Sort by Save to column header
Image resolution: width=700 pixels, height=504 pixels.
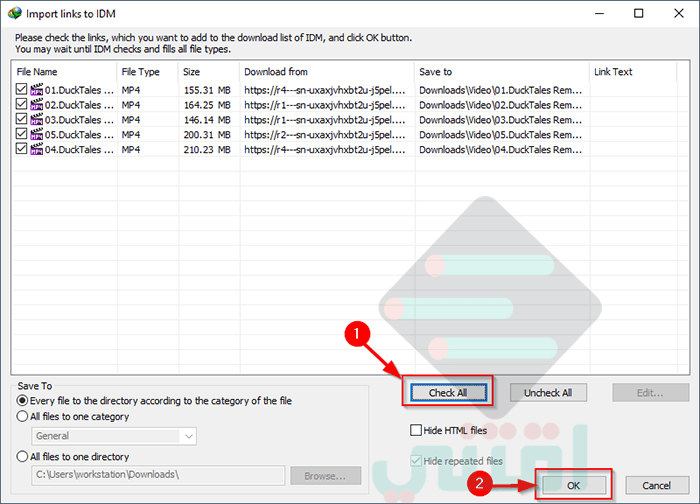point(502,72)
